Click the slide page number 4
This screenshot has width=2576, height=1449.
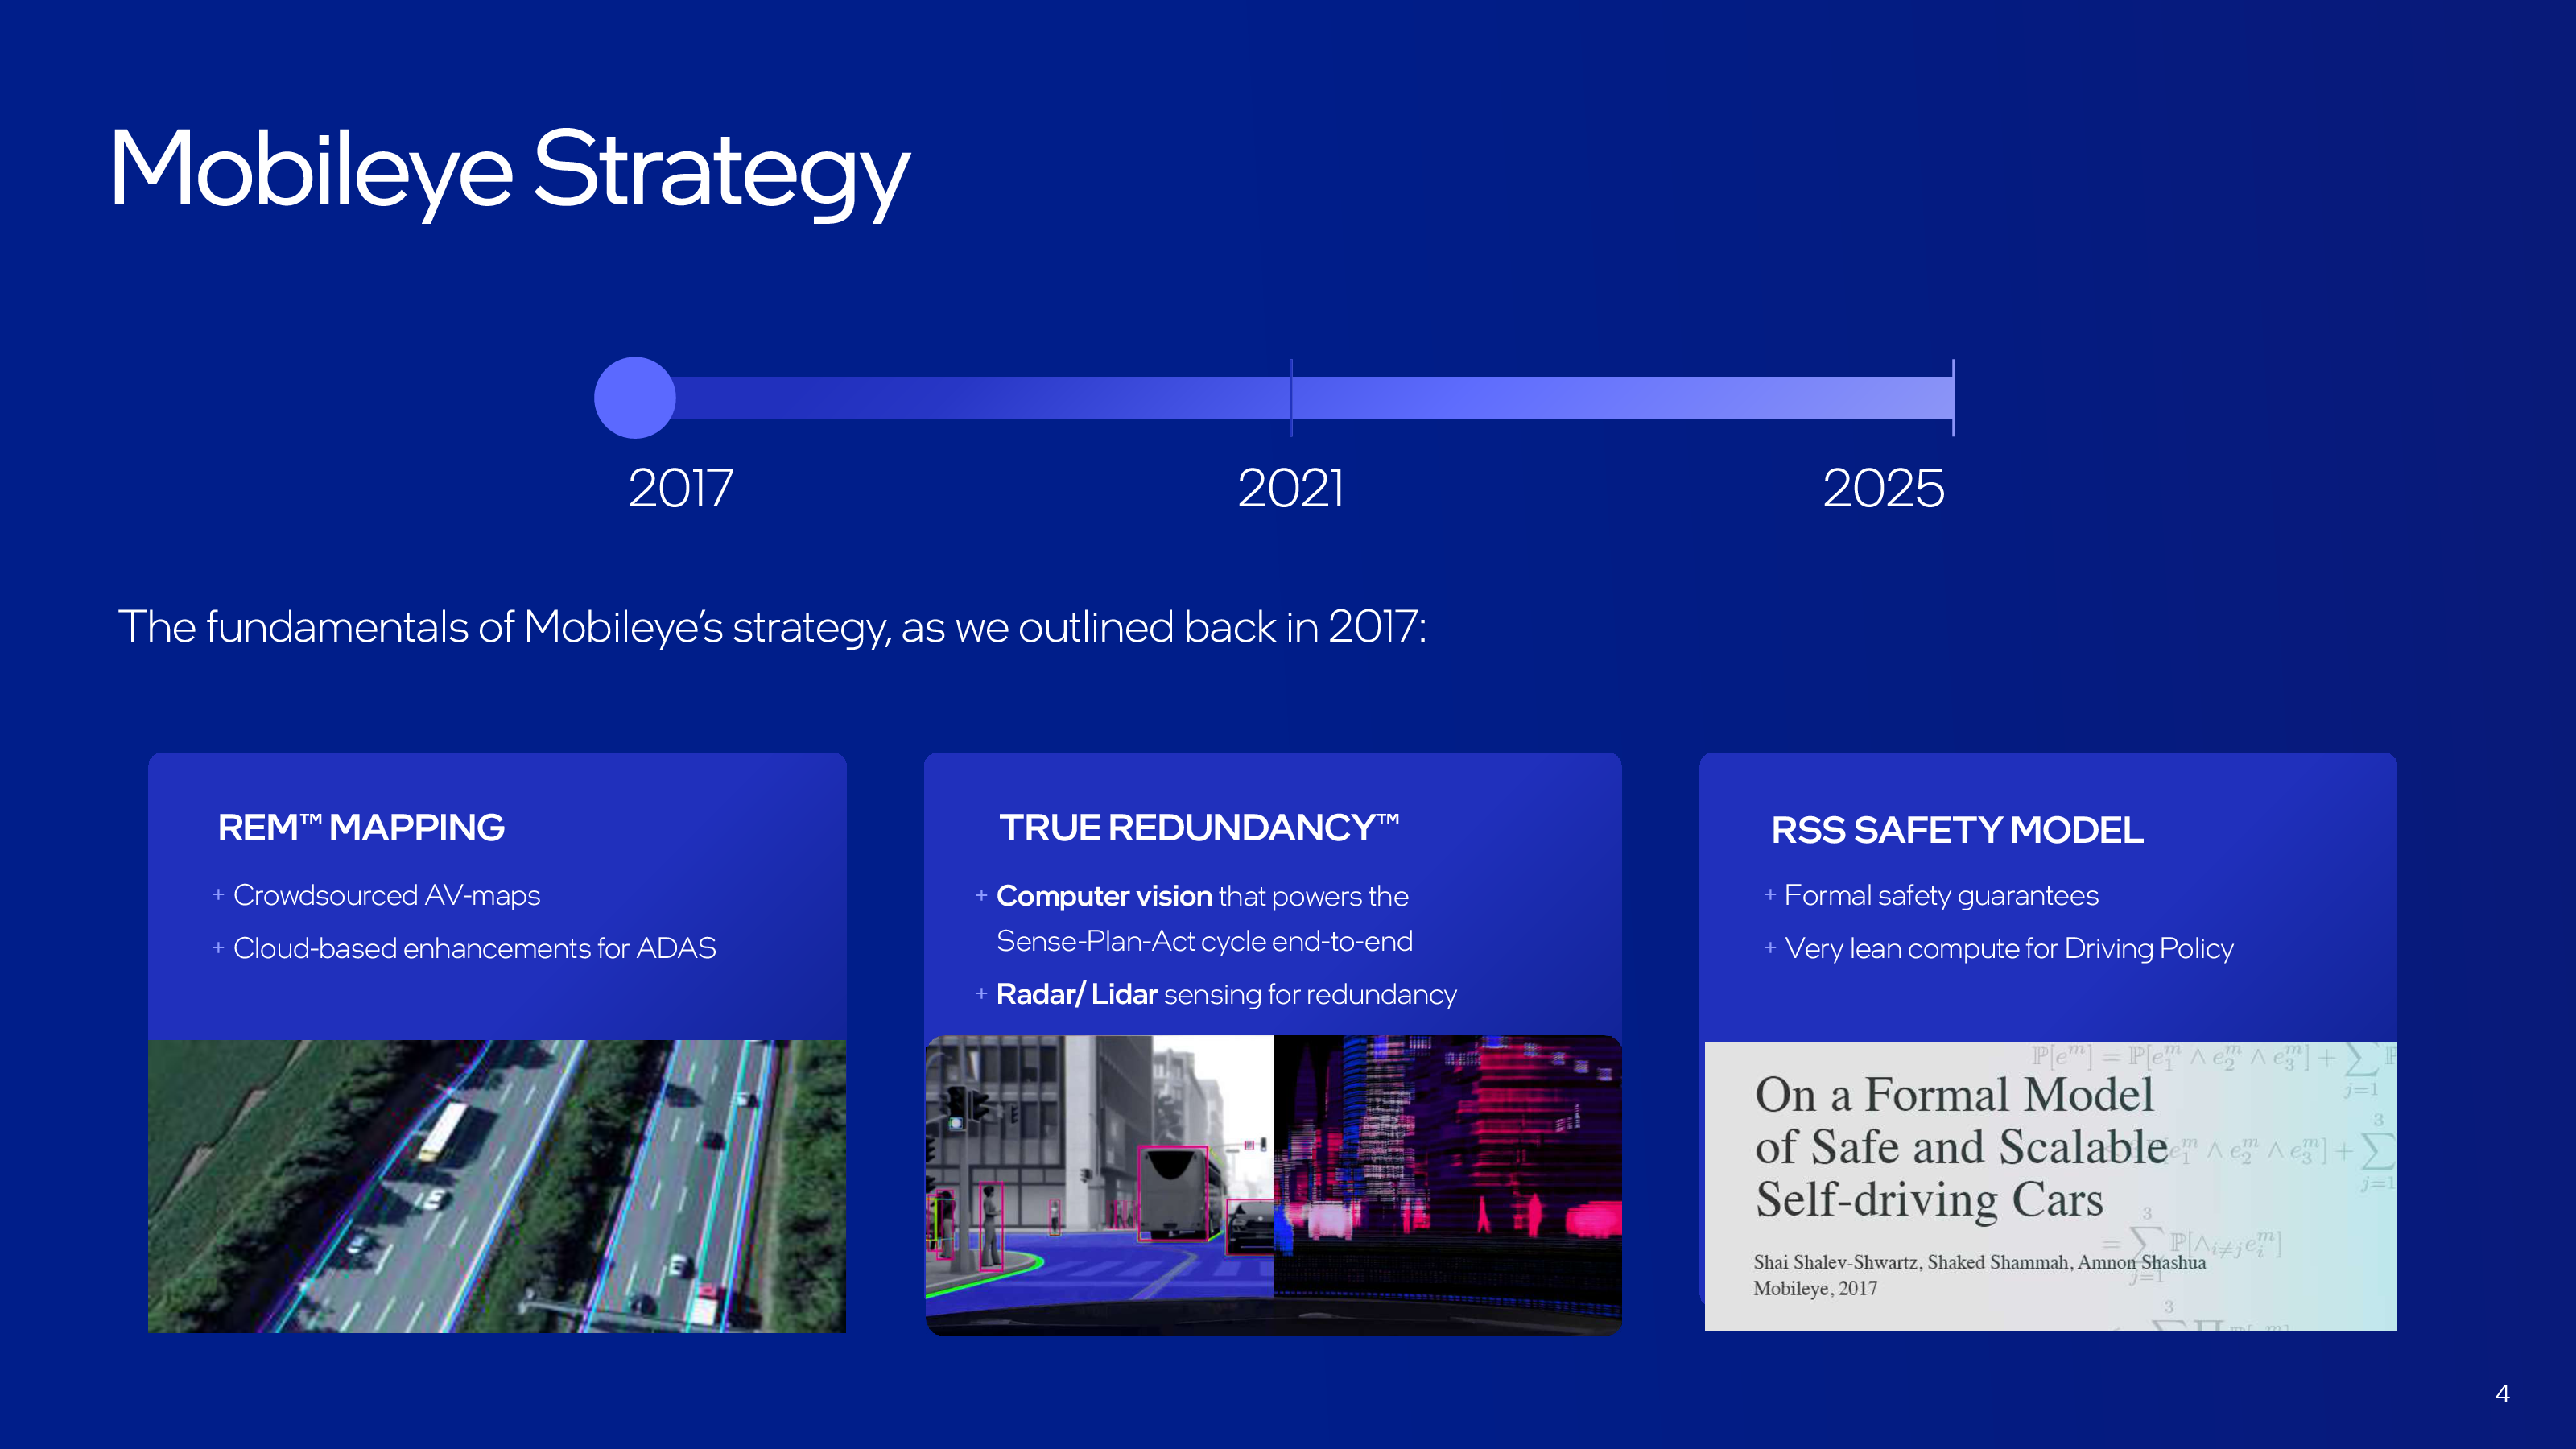(x=2502, y=1394)
